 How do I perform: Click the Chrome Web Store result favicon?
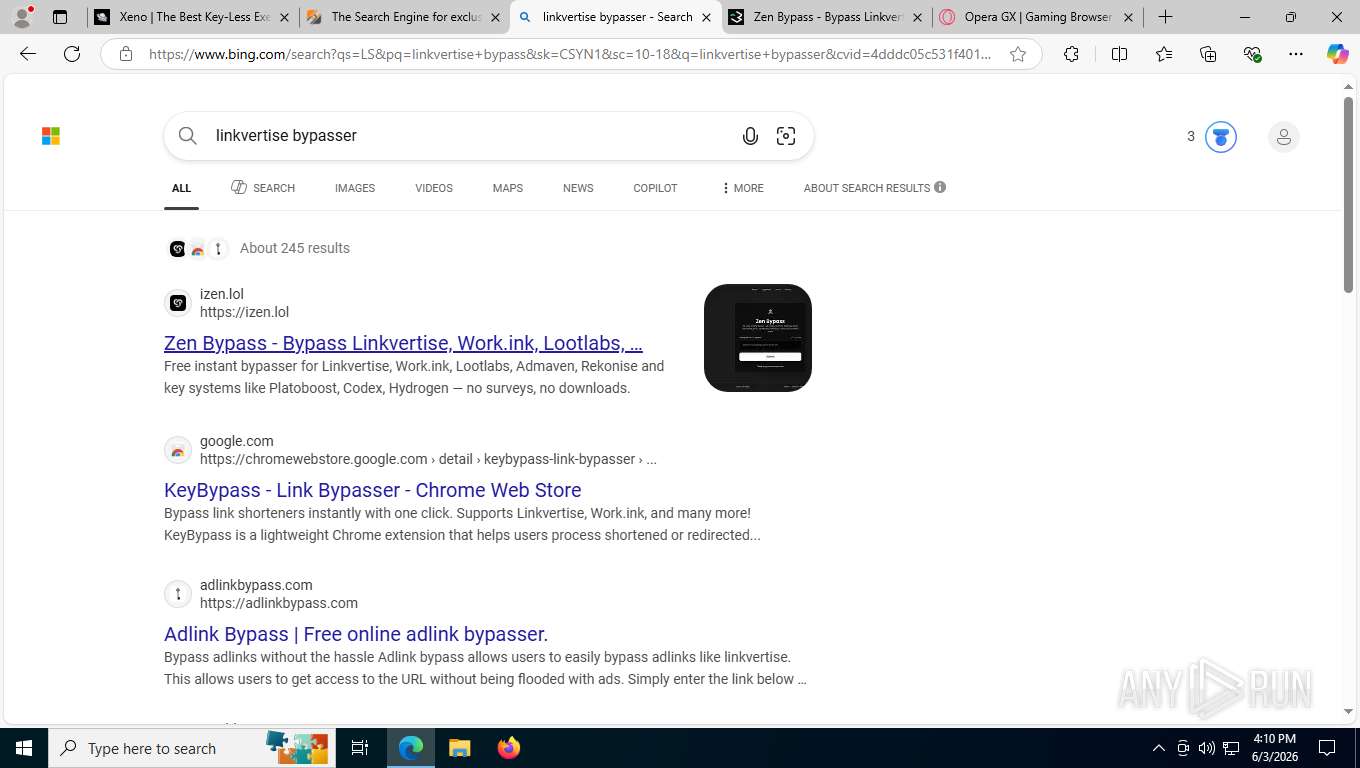pyautogui.click(x=178, y=450)
